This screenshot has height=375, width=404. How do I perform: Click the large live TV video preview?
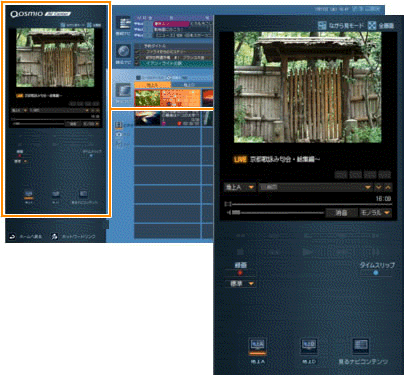[x=308, y=87]
